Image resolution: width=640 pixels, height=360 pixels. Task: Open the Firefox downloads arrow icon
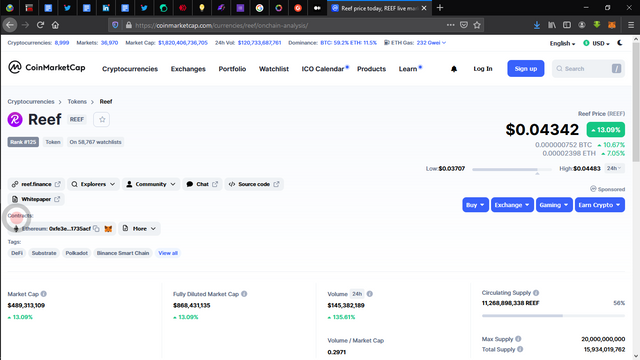[x=537, y=25]
